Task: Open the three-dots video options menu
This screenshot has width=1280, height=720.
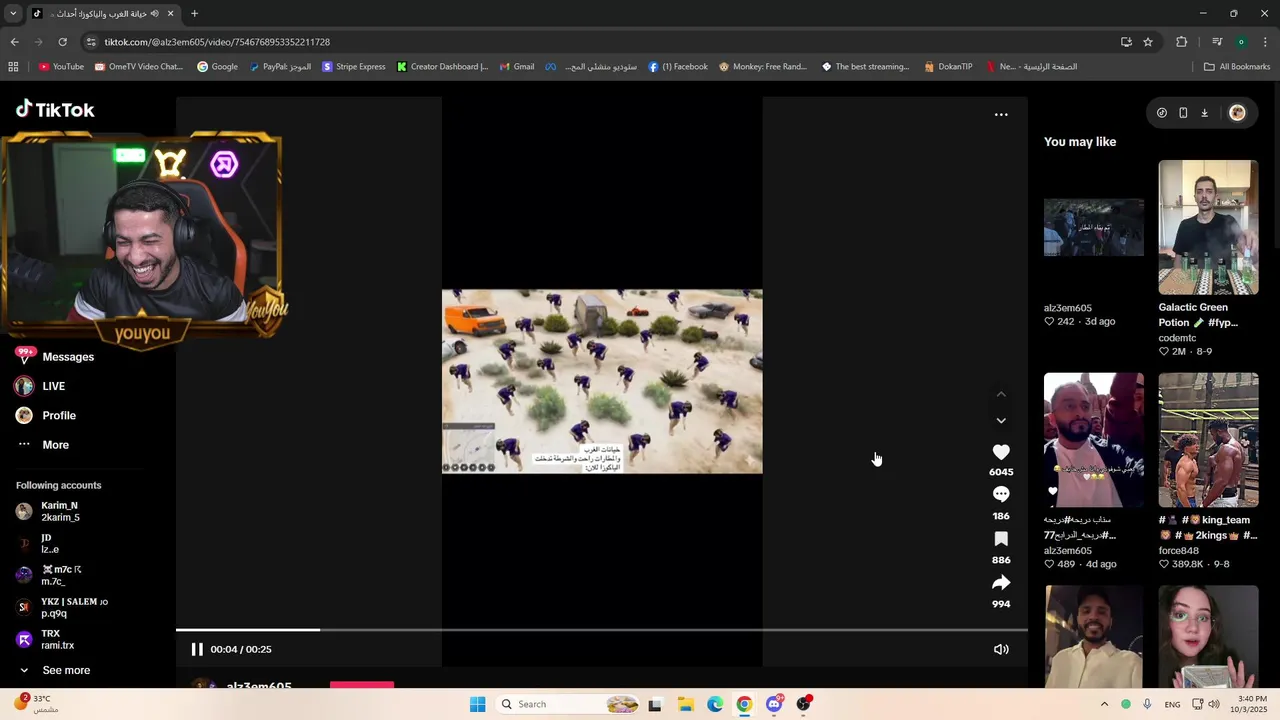Action: [1001, 114]
